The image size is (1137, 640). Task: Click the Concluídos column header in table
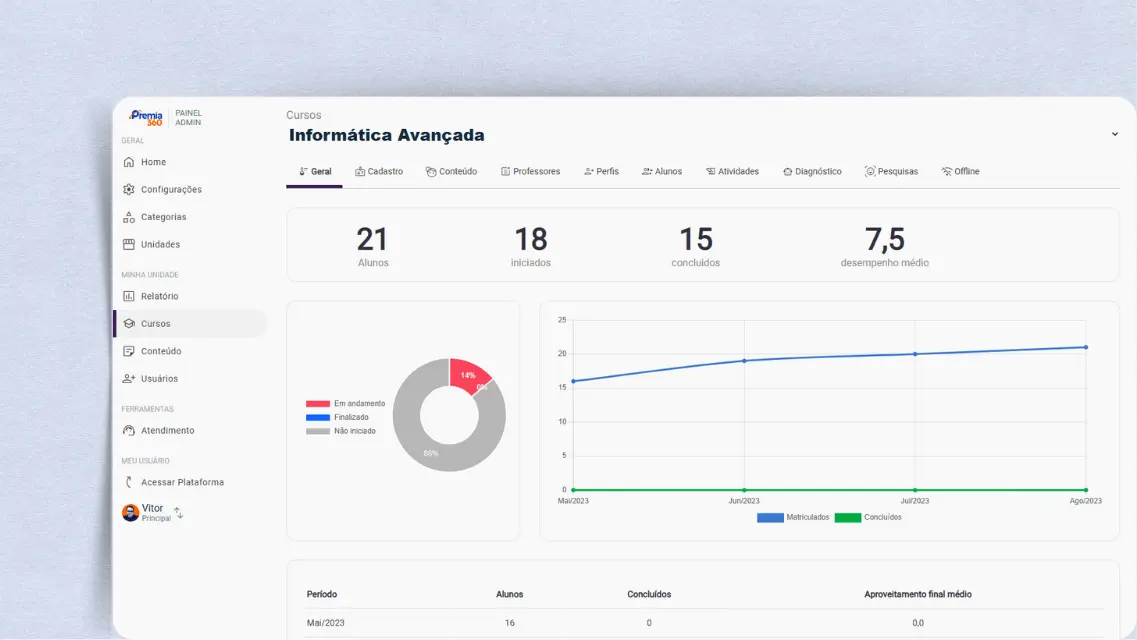[x=649, y=594]
